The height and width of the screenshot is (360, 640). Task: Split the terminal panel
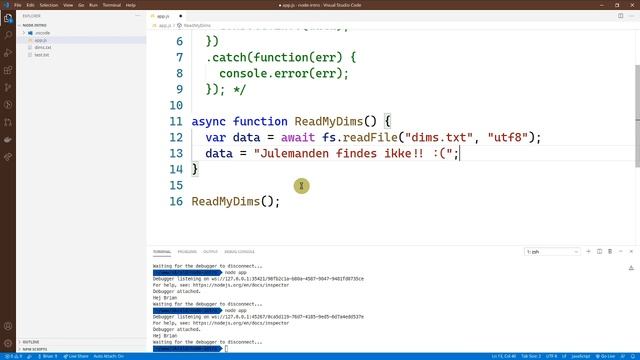point(599,251)
